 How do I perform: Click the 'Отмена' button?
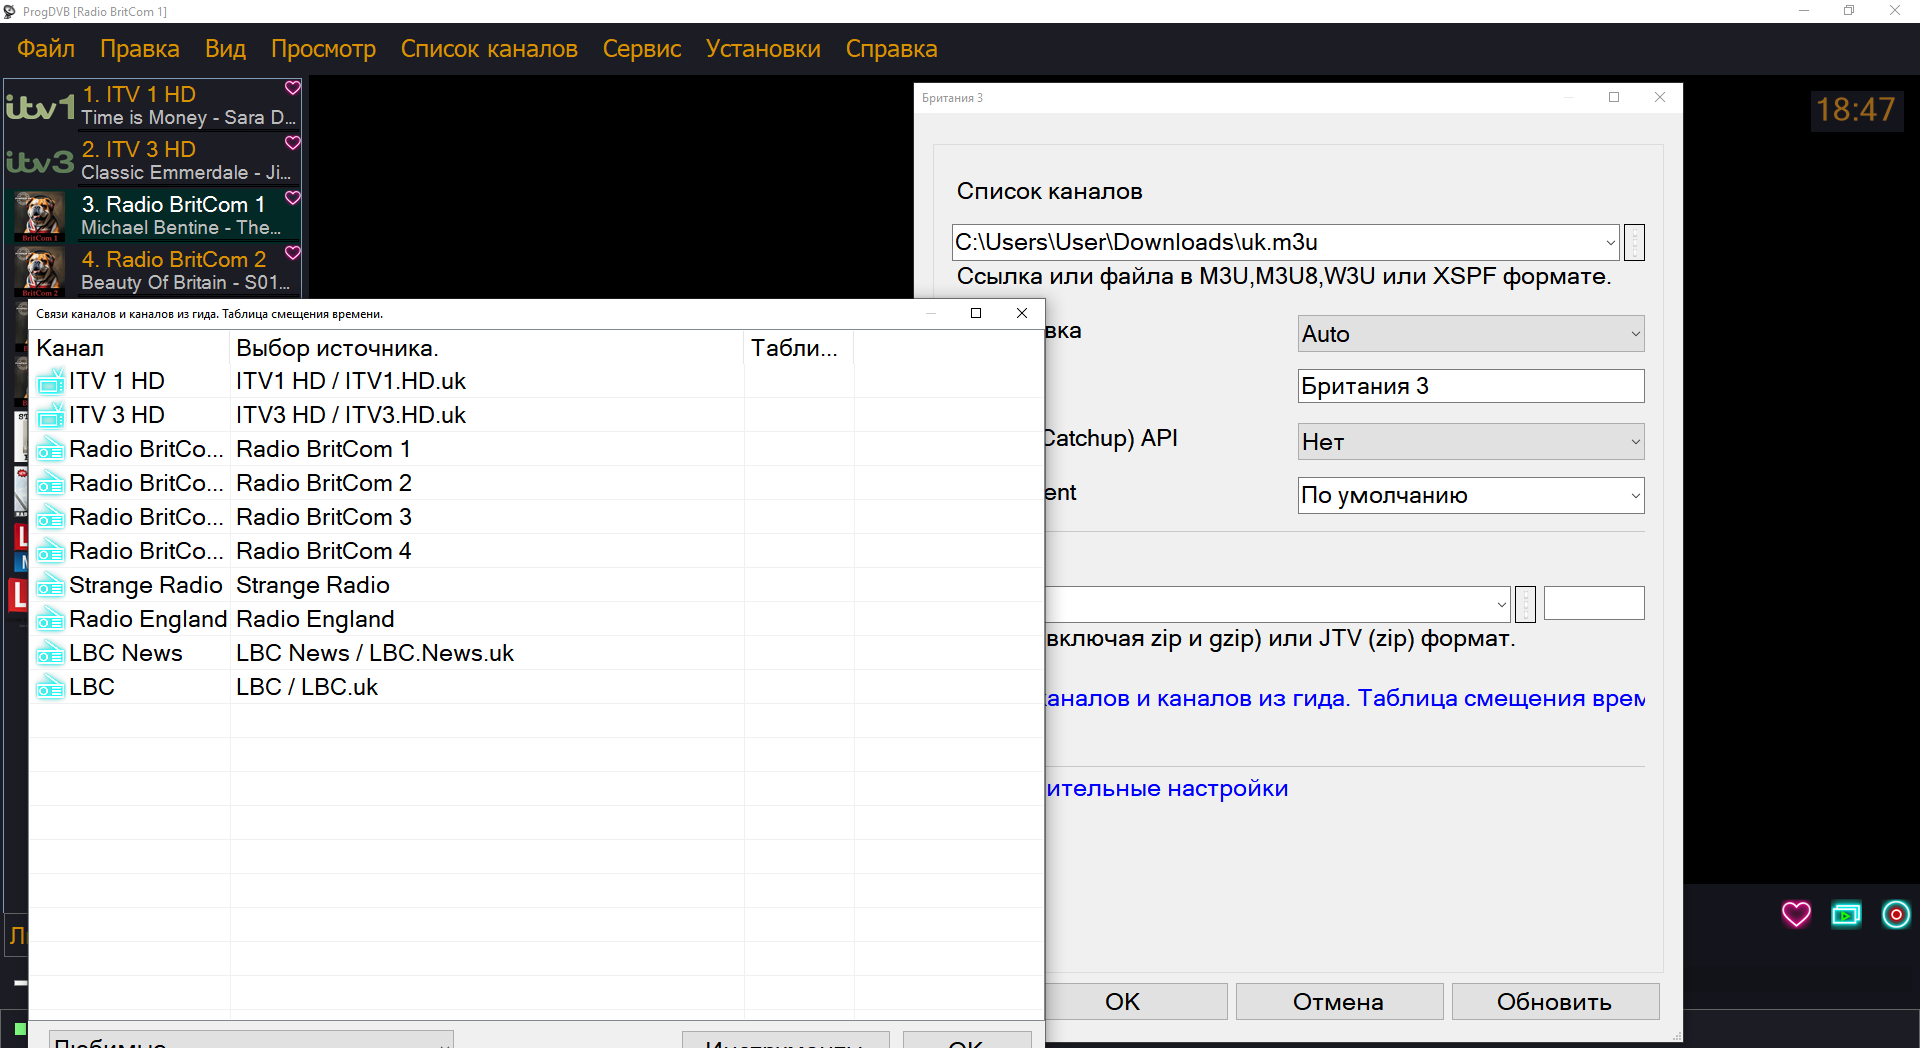coord(1338,1002)
